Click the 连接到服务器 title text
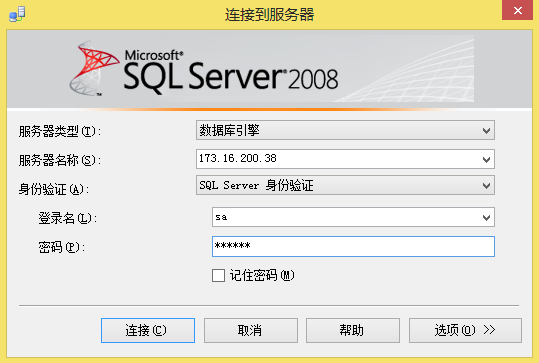 click(x=270, y=14)
